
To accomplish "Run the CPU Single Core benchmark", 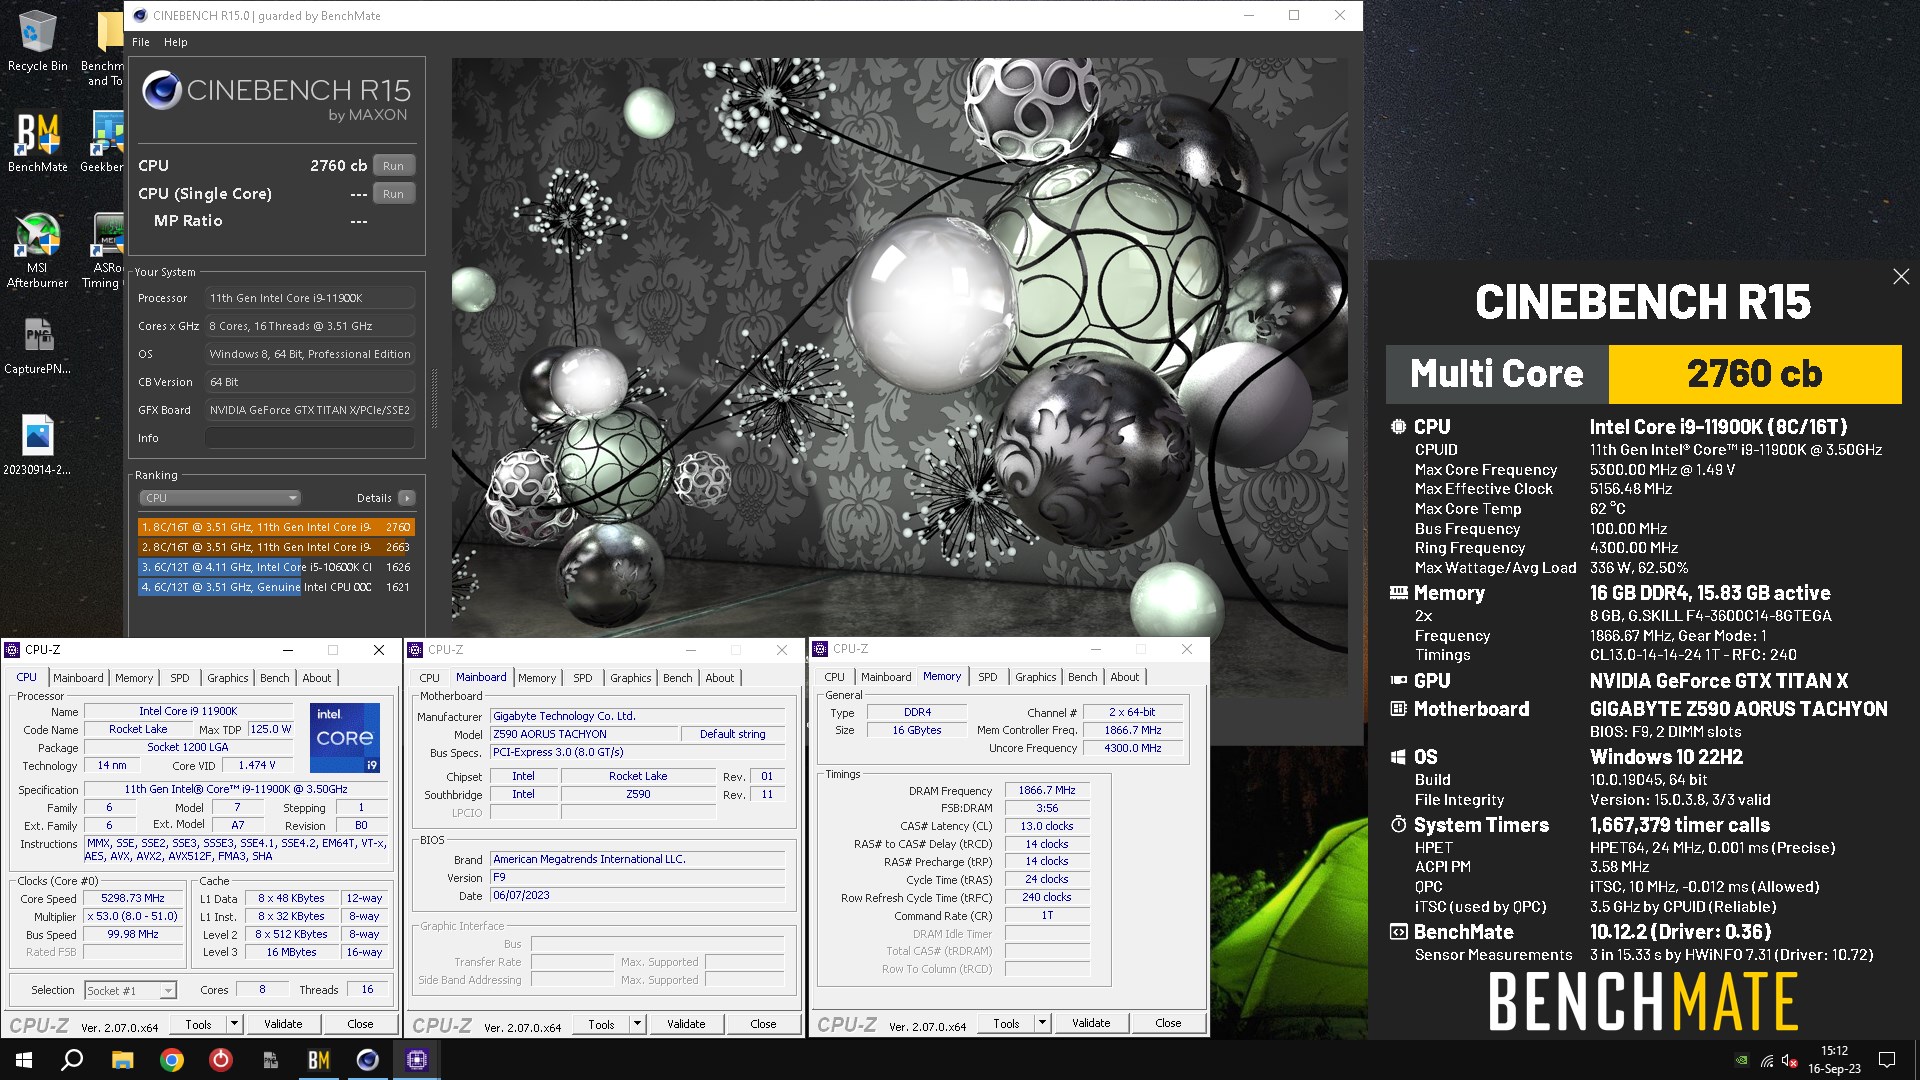I will [394, 194].
